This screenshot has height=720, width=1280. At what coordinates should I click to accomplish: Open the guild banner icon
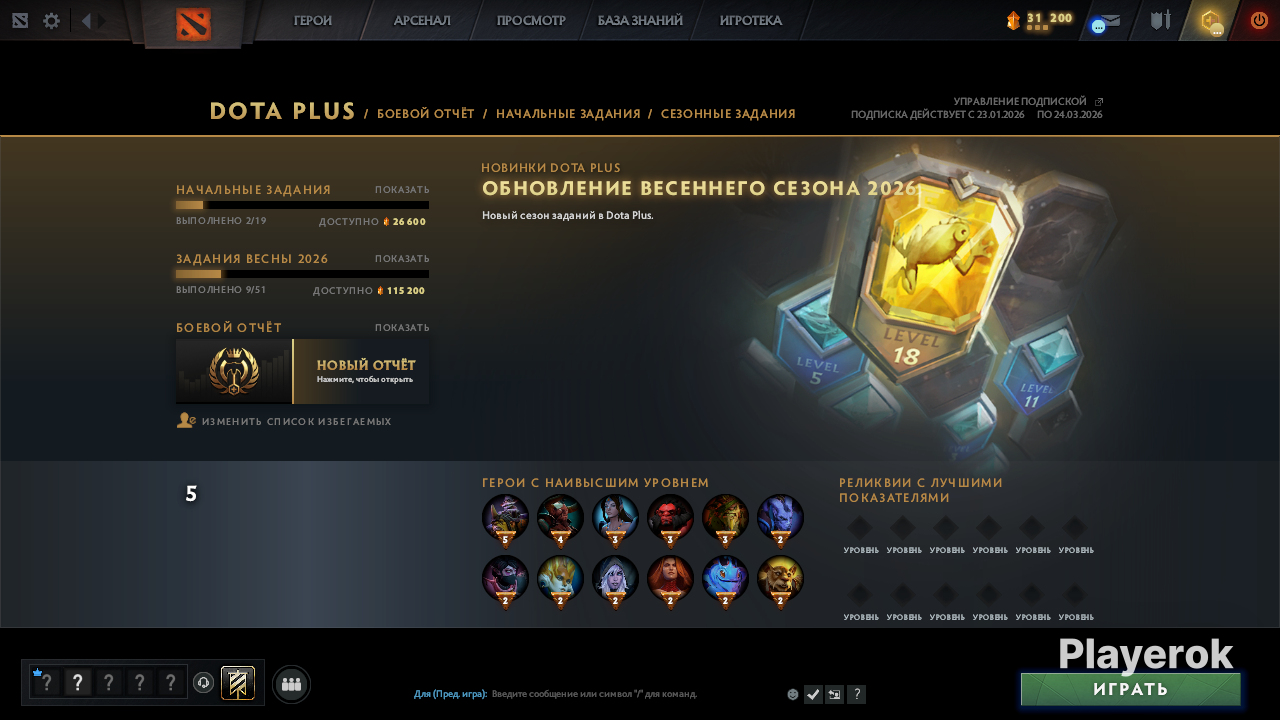[238, 683]
